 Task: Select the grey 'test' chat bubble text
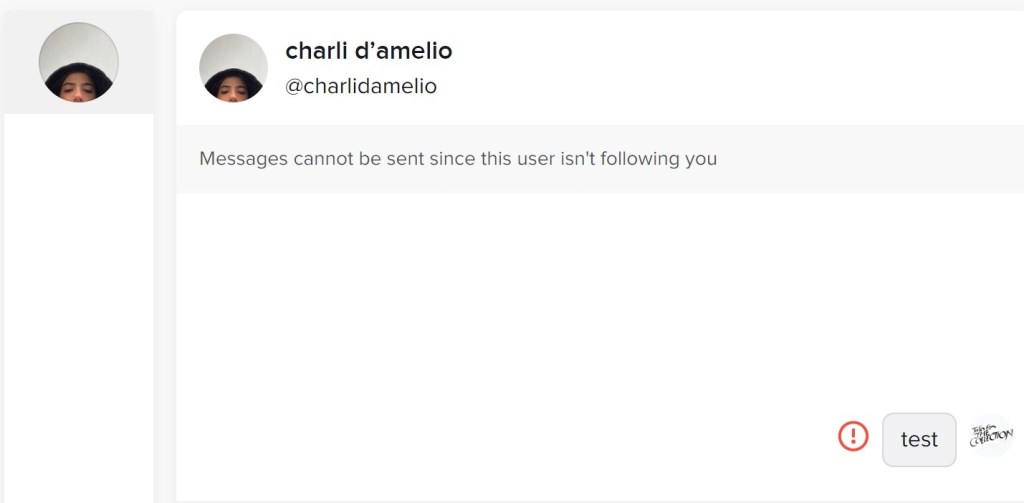(x=919, y=440)
